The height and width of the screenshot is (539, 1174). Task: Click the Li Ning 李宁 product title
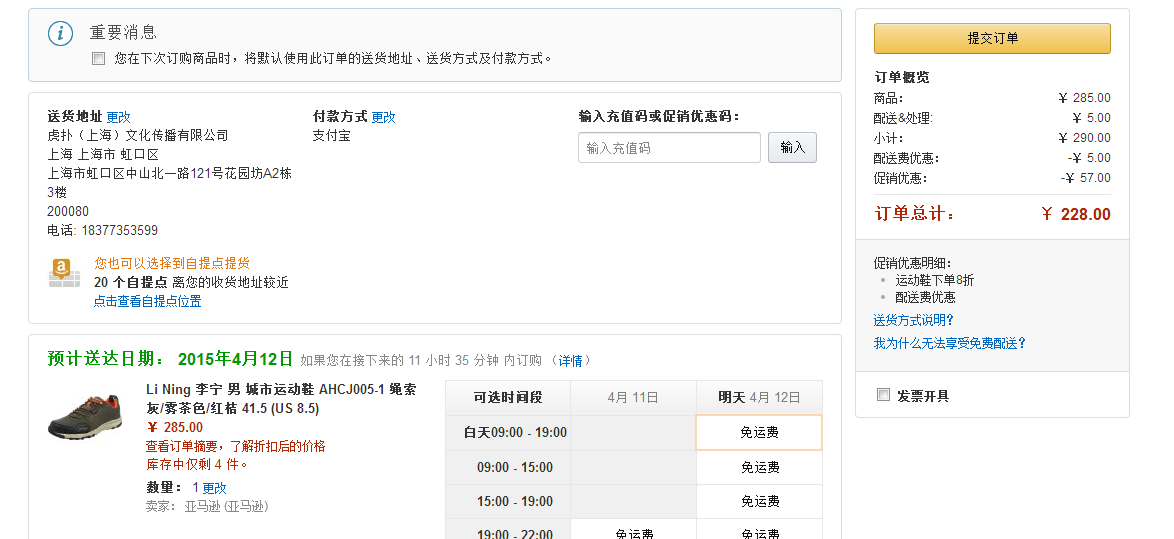[x=281, y=399]
